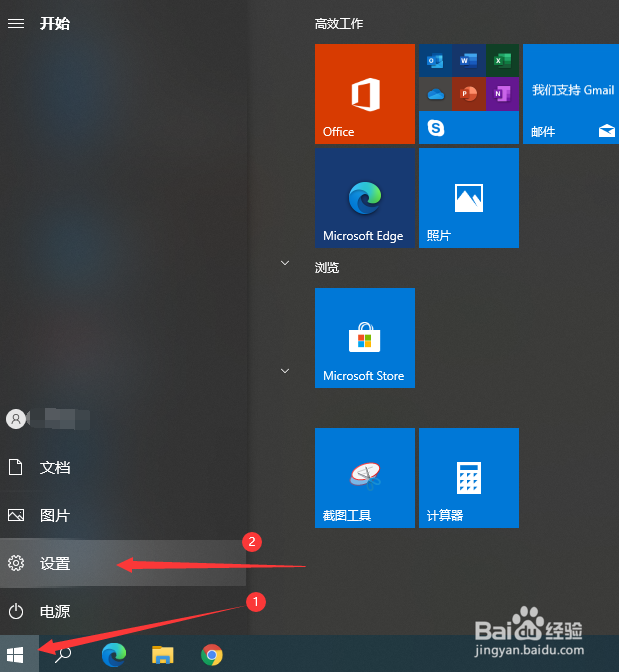
Task: Collapse the chevron beside 浏览 group
Action: (285, 263)
